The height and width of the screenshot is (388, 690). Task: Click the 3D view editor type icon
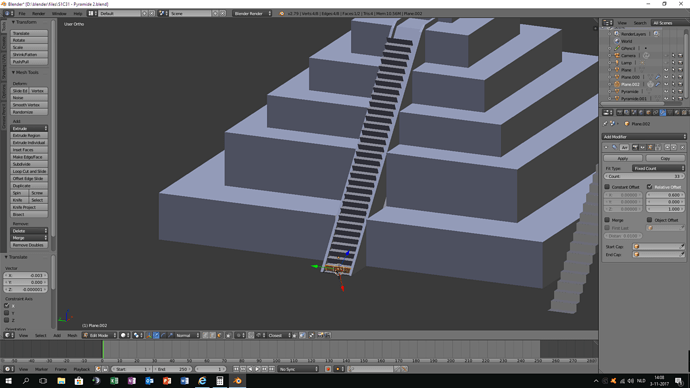point(9,335)
